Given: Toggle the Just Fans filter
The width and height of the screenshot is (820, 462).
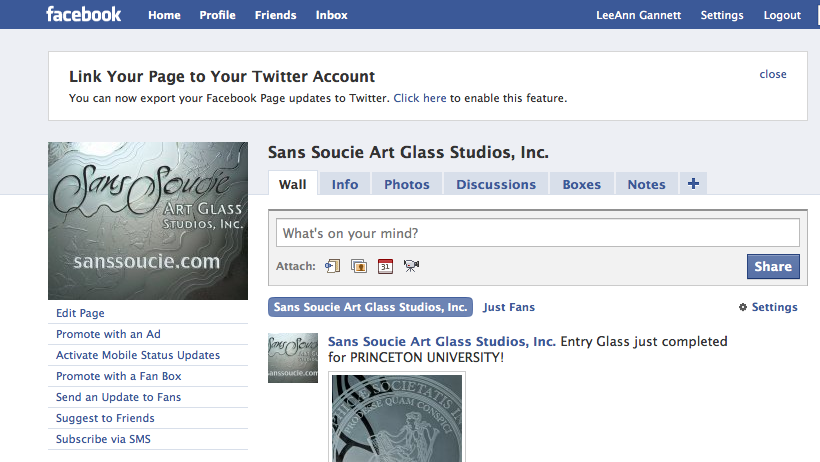Looking at the screenshot, I should point(509,307).
